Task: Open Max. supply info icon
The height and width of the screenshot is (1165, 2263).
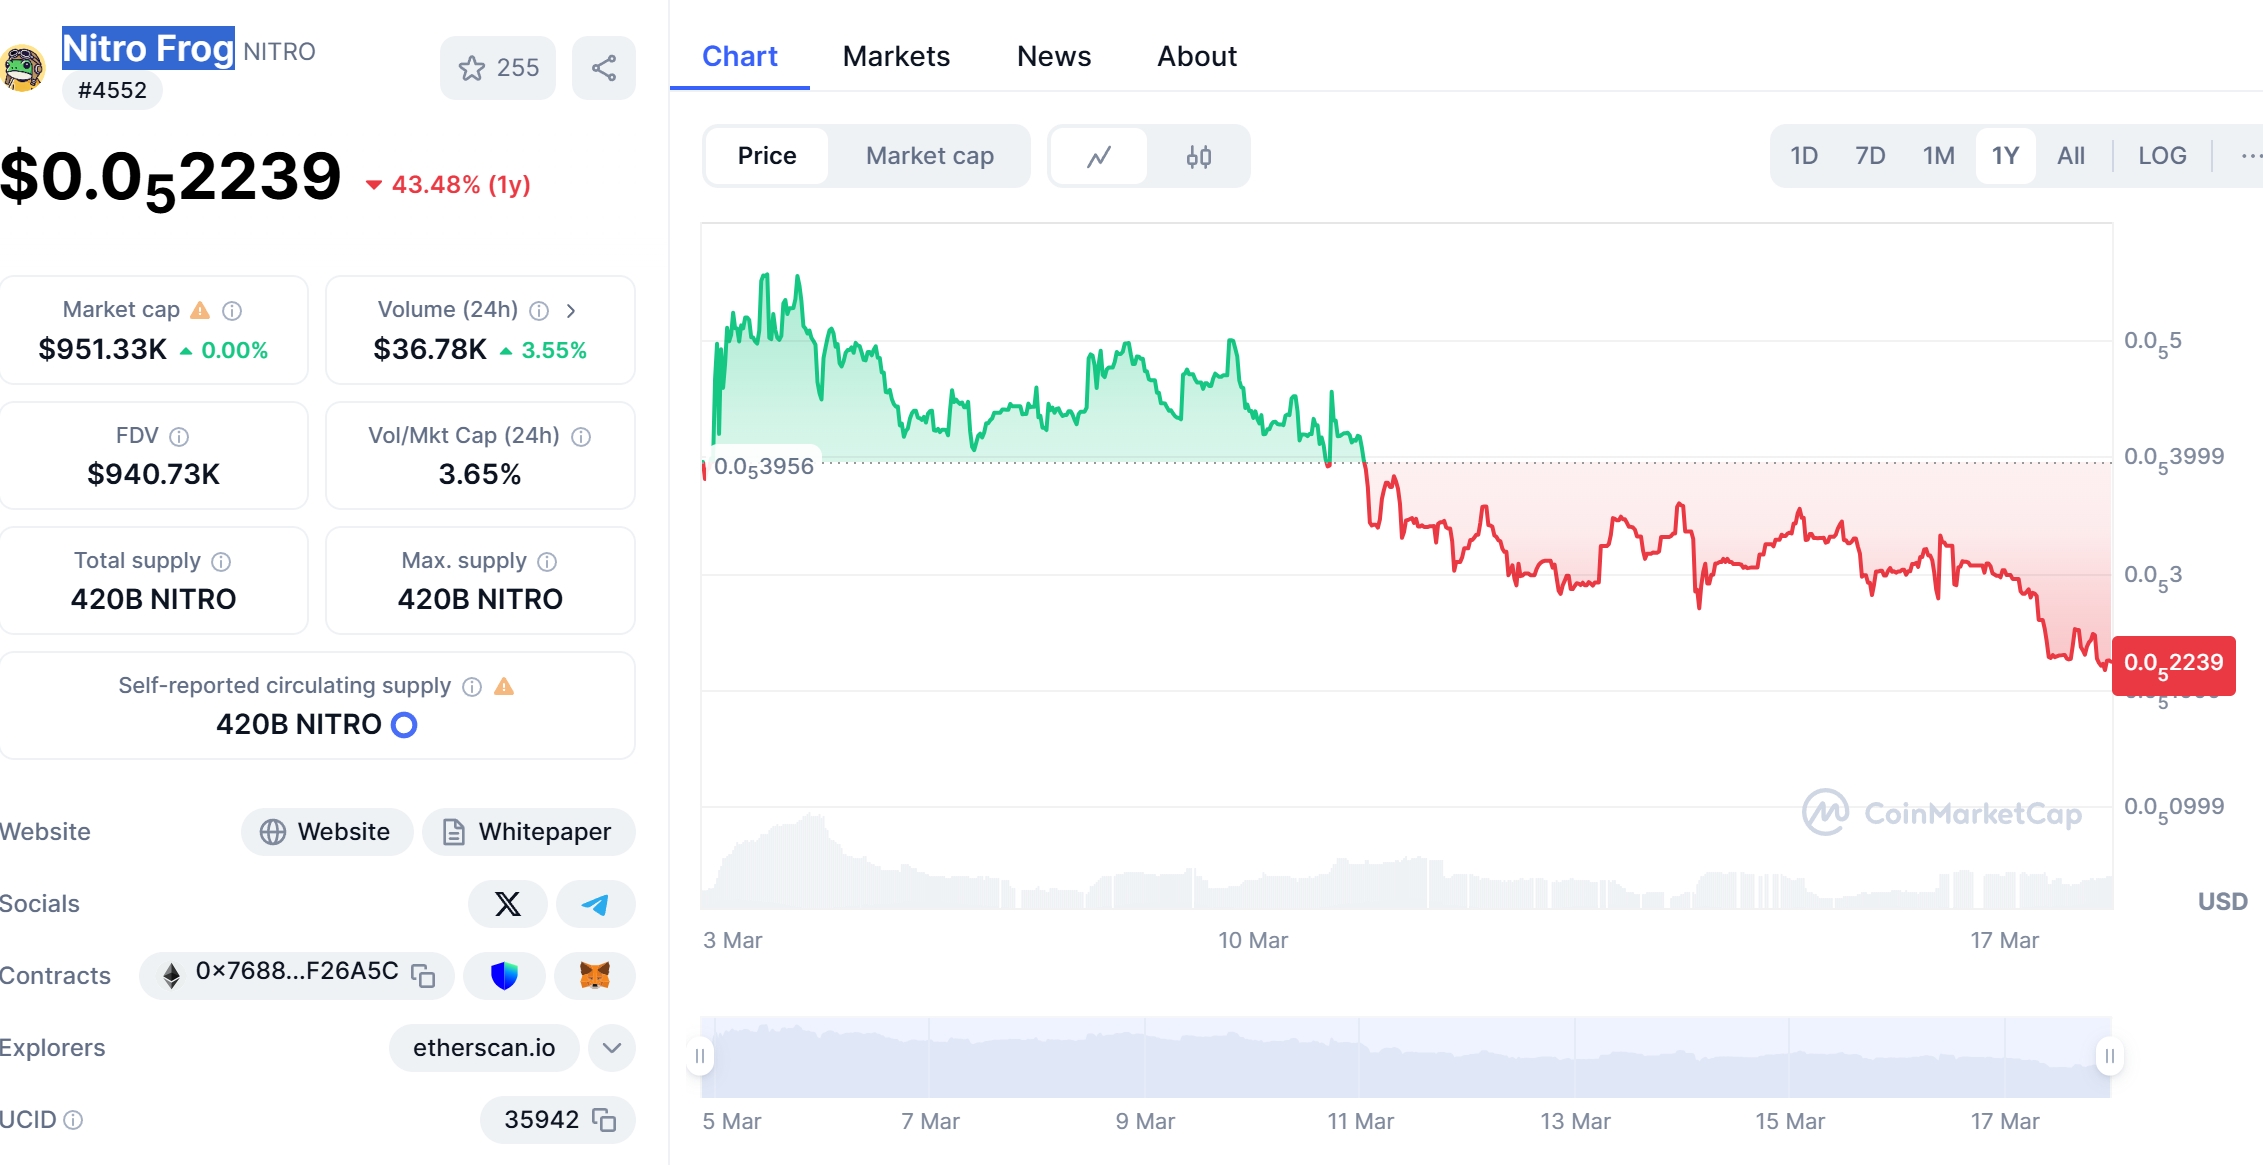Action: [x=547, y=562]
